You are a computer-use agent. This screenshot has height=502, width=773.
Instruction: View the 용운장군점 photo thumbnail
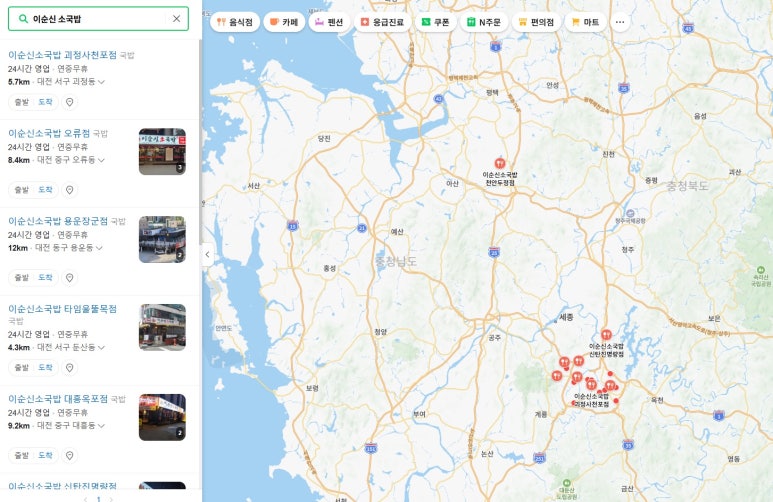(x=162, y=239)
